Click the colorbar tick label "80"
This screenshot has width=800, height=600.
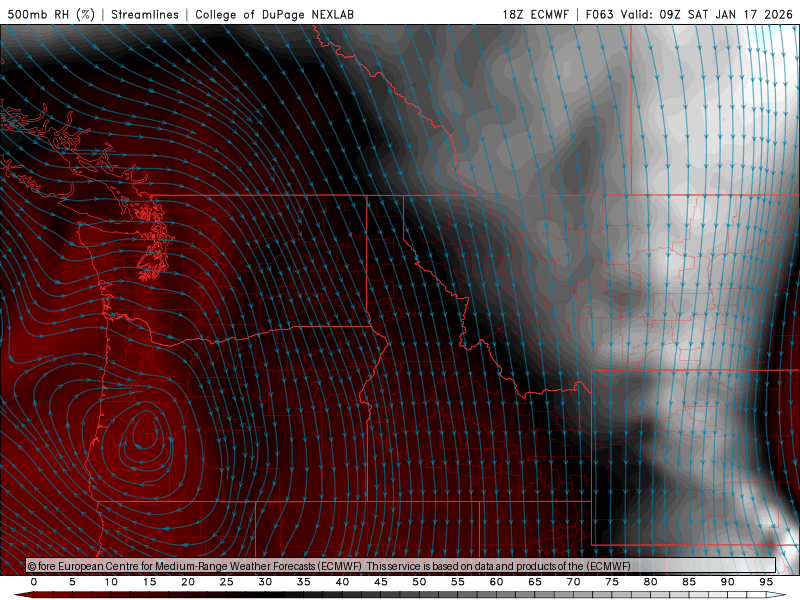tap(651, 582)
